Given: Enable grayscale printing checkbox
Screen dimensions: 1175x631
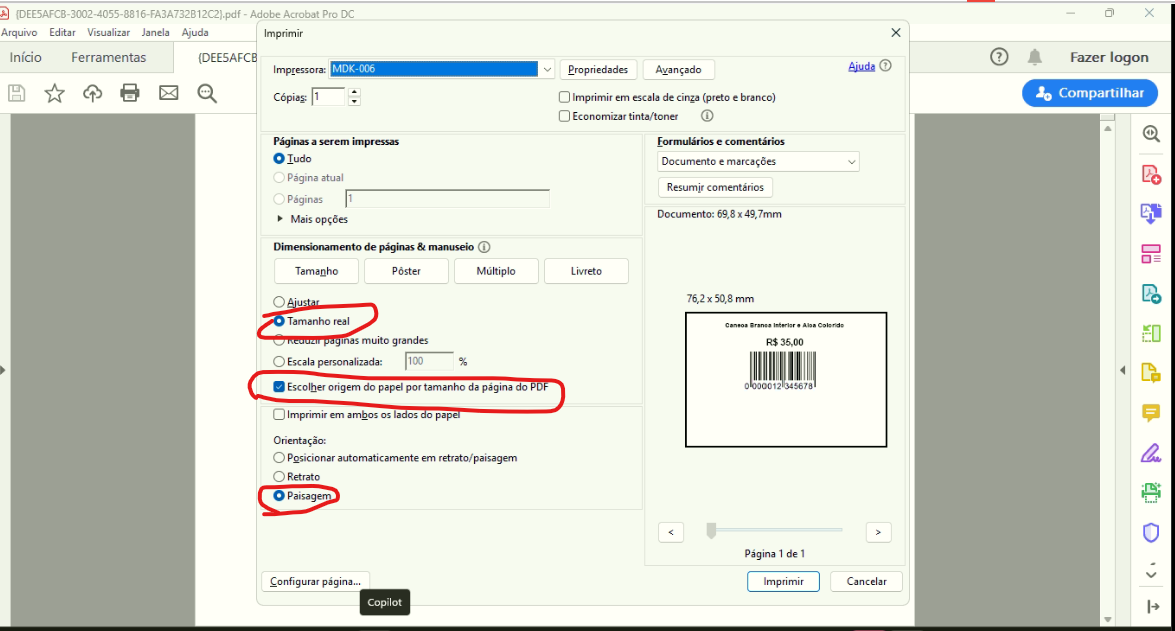Looking at the screenshot, I should [565, 97].
